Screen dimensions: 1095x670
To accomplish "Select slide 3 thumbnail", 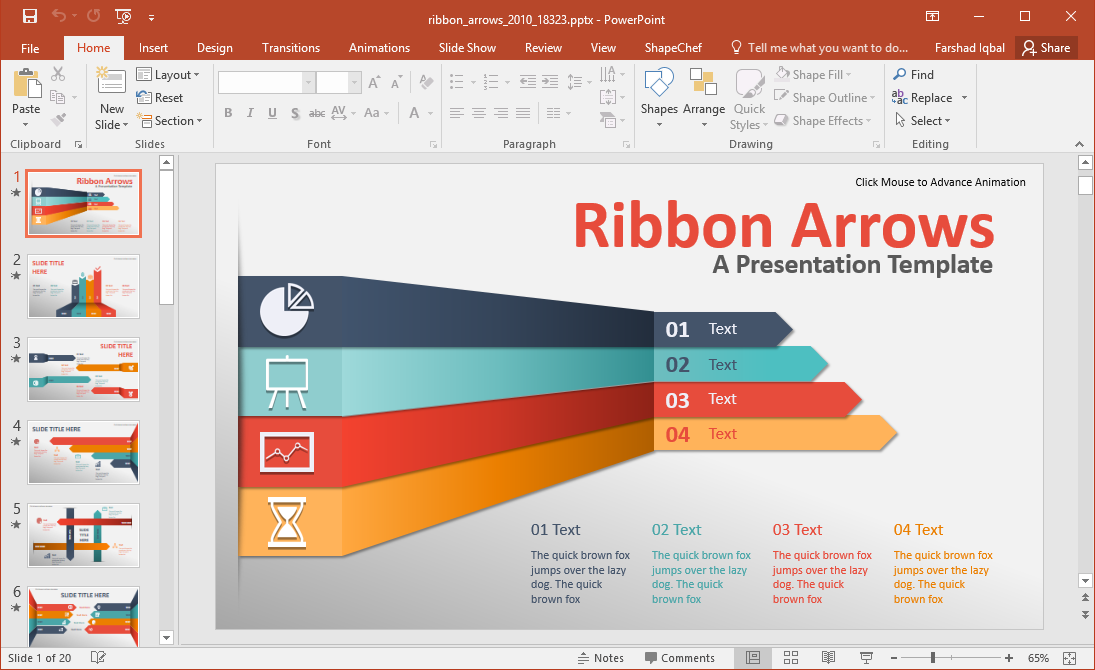I will pos(84,369).
